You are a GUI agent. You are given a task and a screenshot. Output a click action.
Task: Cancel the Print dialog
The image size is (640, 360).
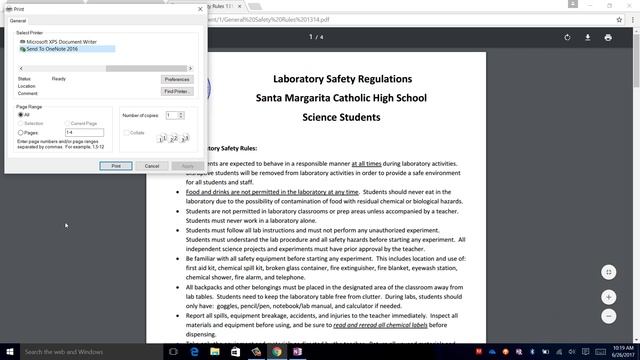(x=152, y=166)
